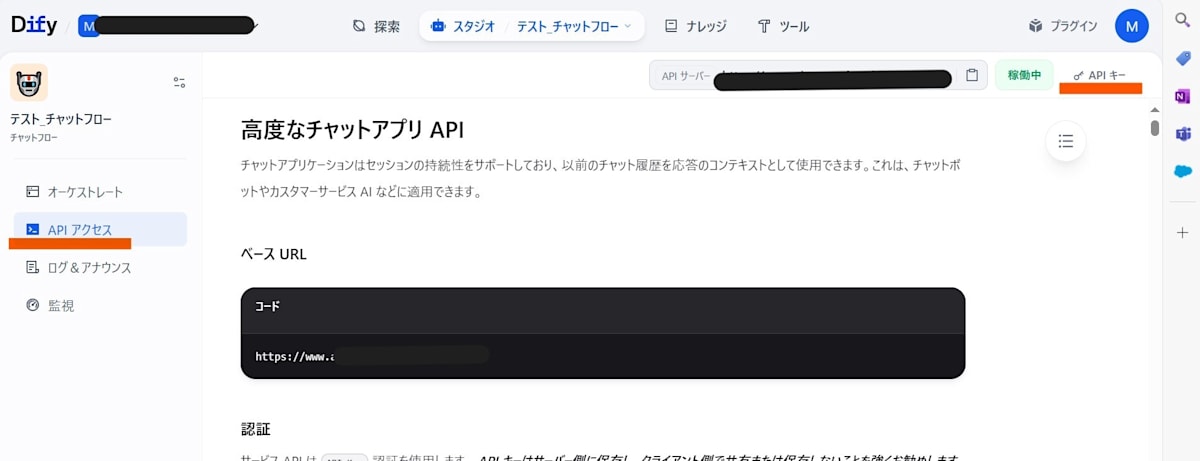This screenshot has width=1200, height=461.
Task: Open the table of contents button
Action: click(x=1066, y=141)
